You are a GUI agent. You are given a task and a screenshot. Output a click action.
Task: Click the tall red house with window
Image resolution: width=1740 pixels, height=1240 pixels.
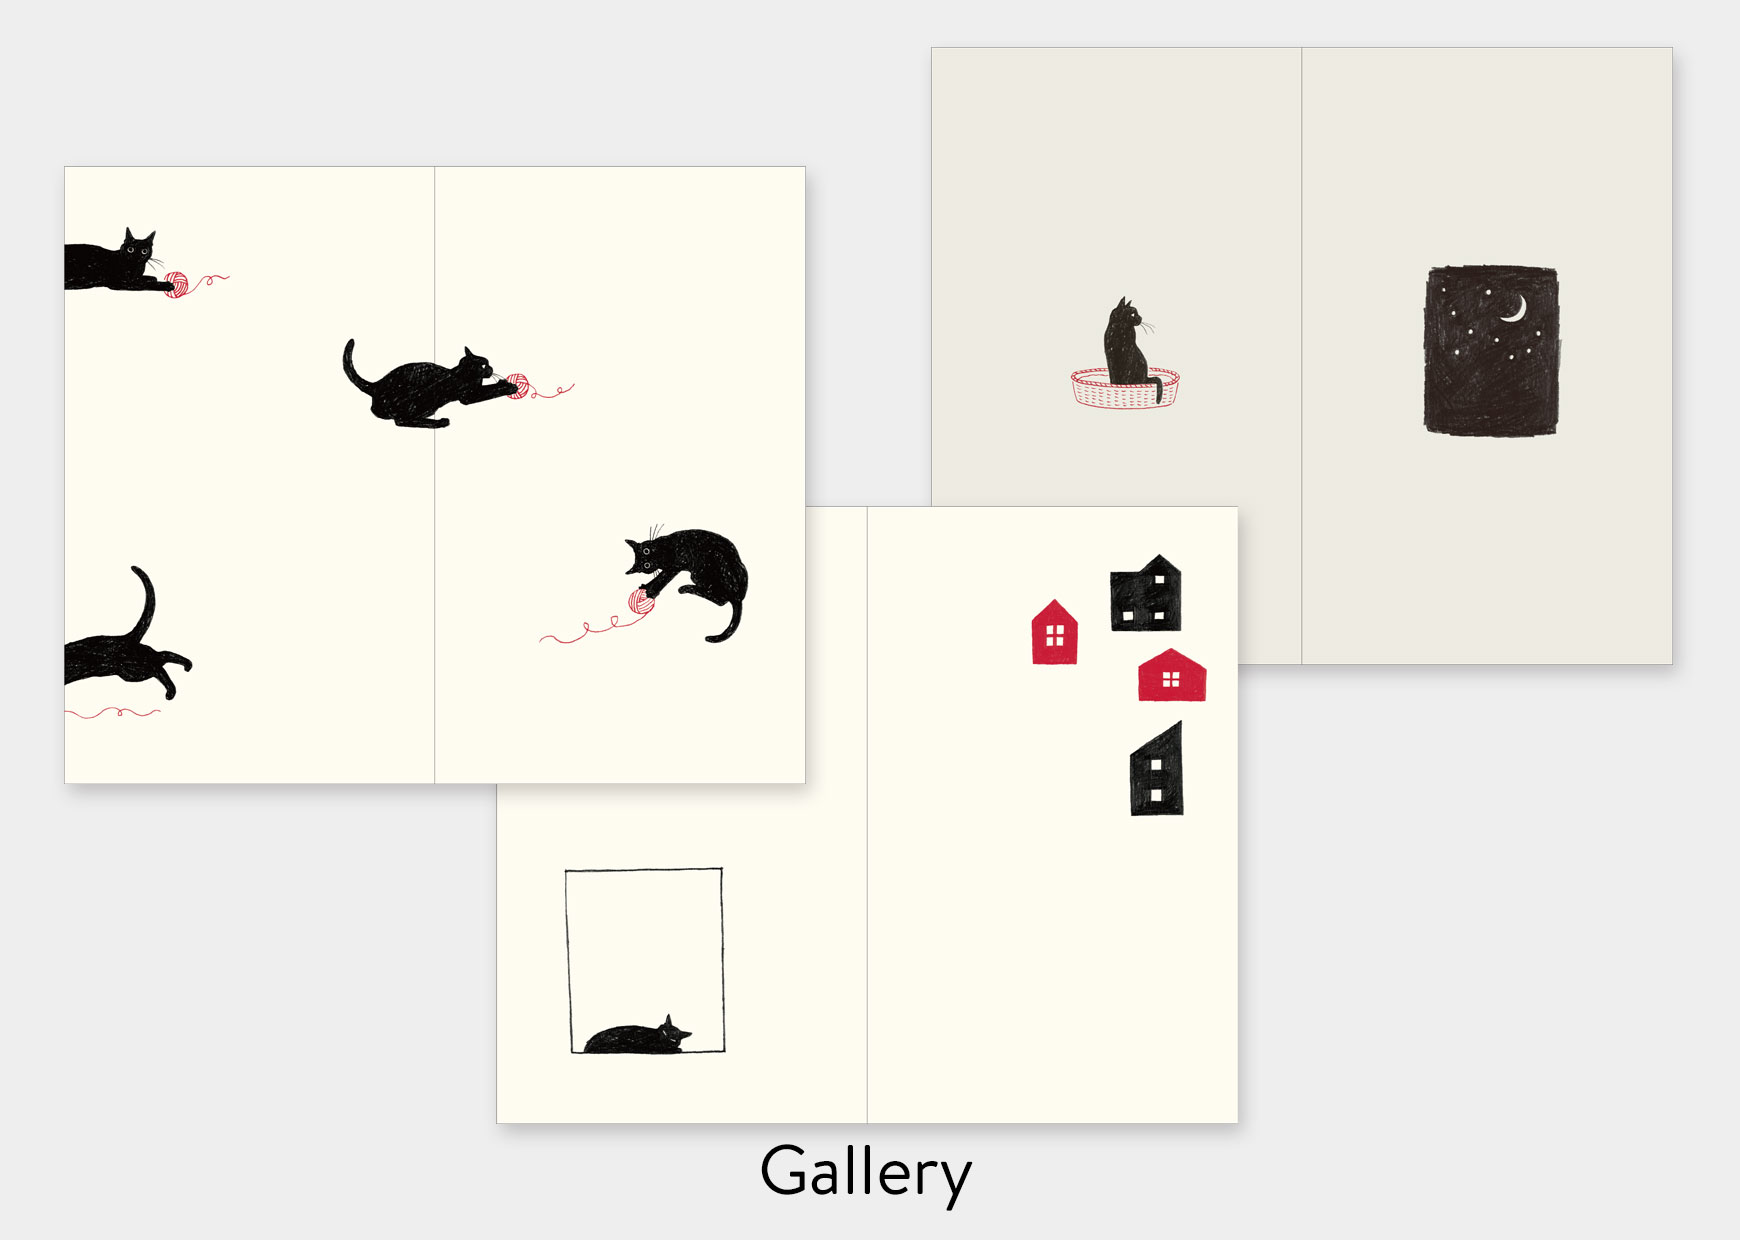coord(1055,632)
